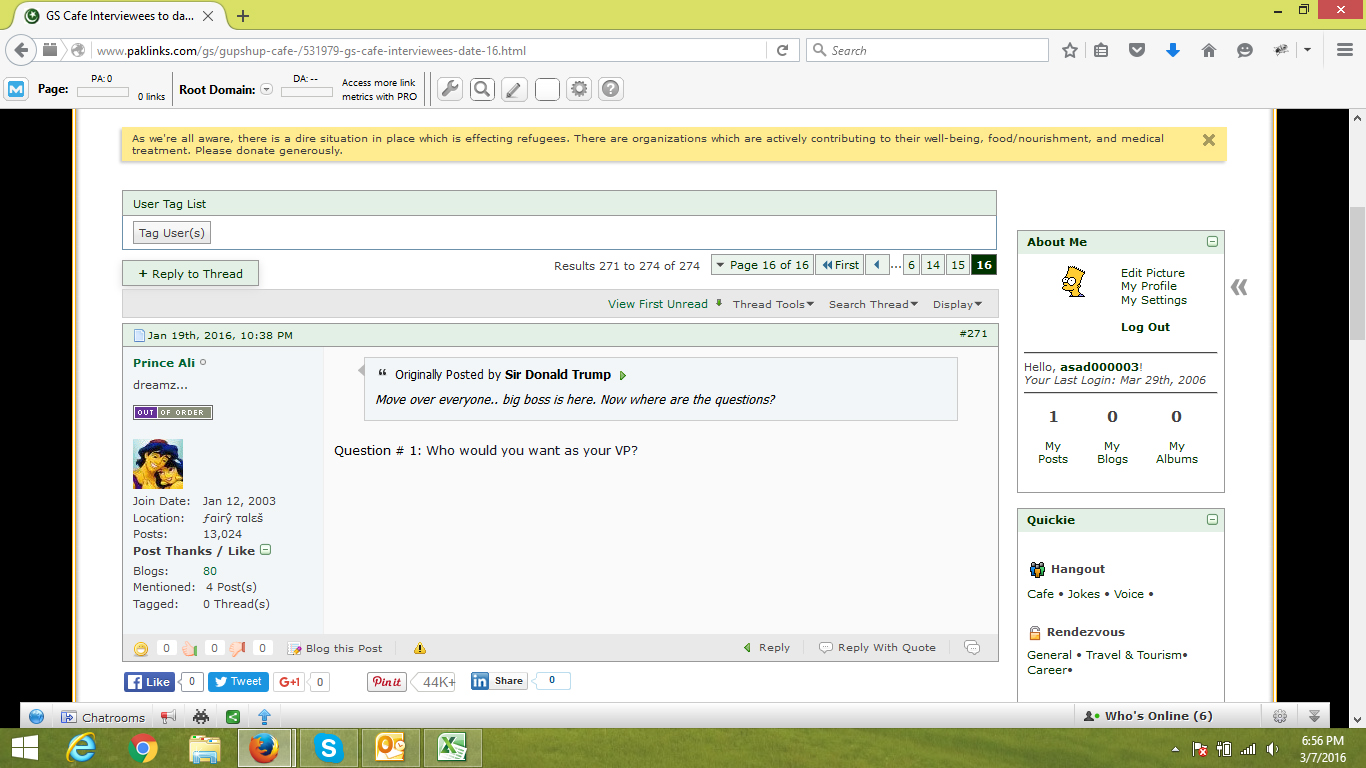Viewport: 1366px width, 768px height.
Task: Open MozBar help question mark icon
Action: [611, 89]
